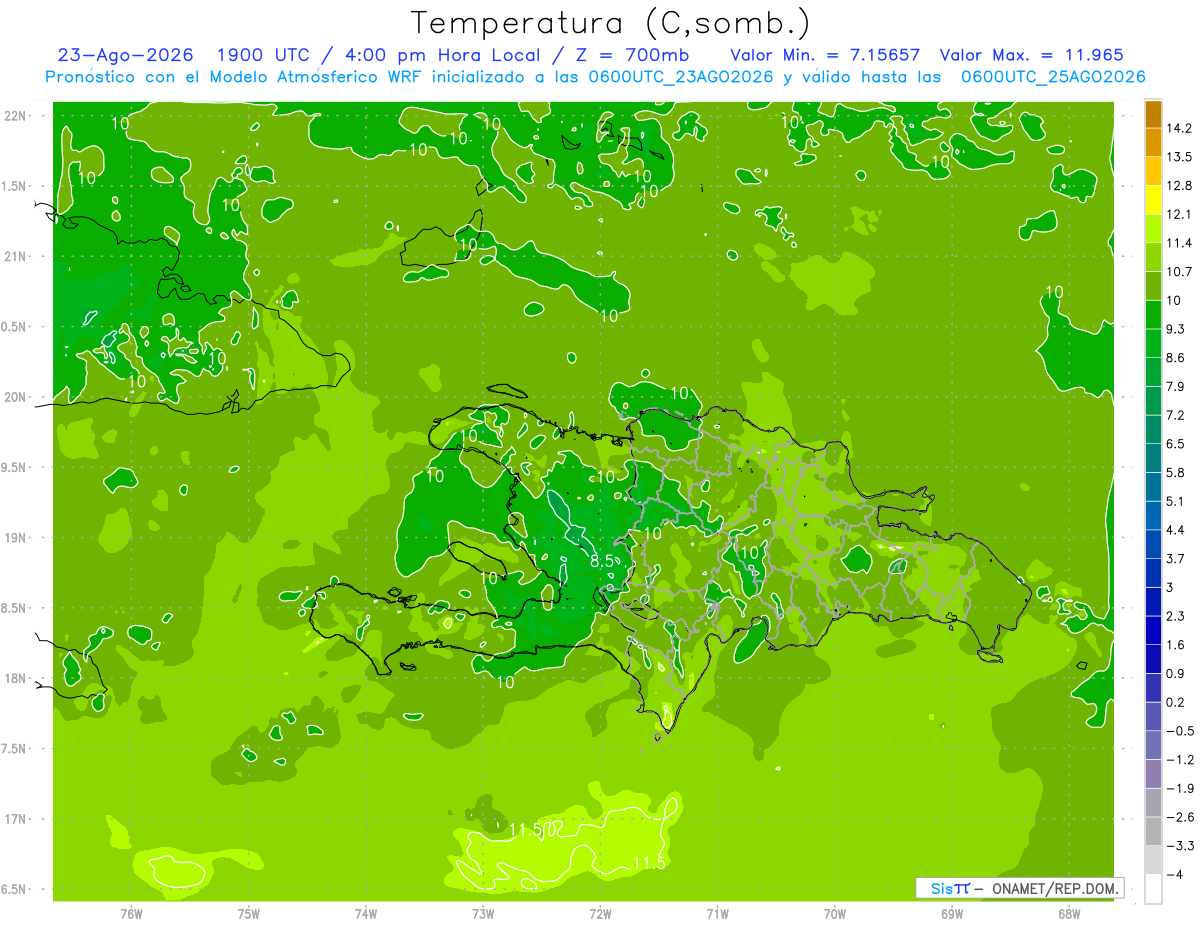
Task: Click the color bar label "10.7"
Action: coord(1179,271)
